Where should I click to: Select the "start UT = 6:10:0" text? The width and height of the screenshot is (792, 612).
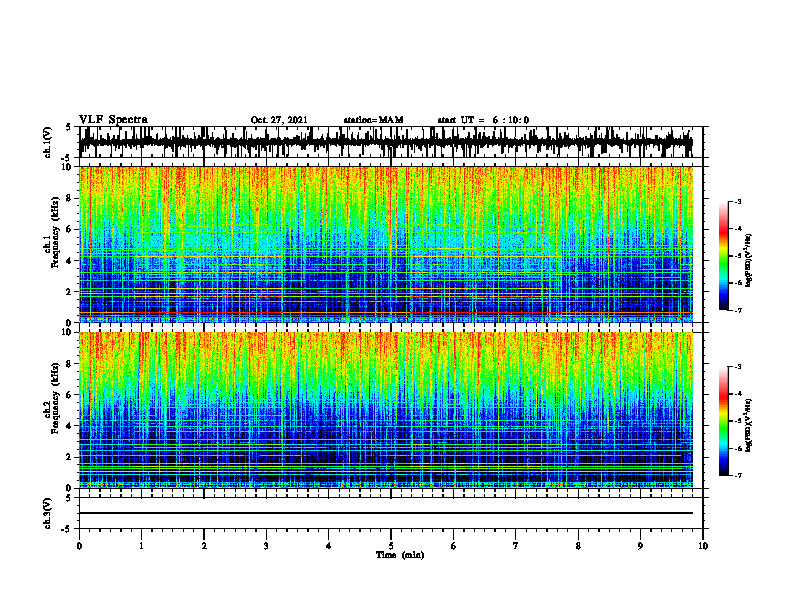pyautogui.click(x=483, y=120)
